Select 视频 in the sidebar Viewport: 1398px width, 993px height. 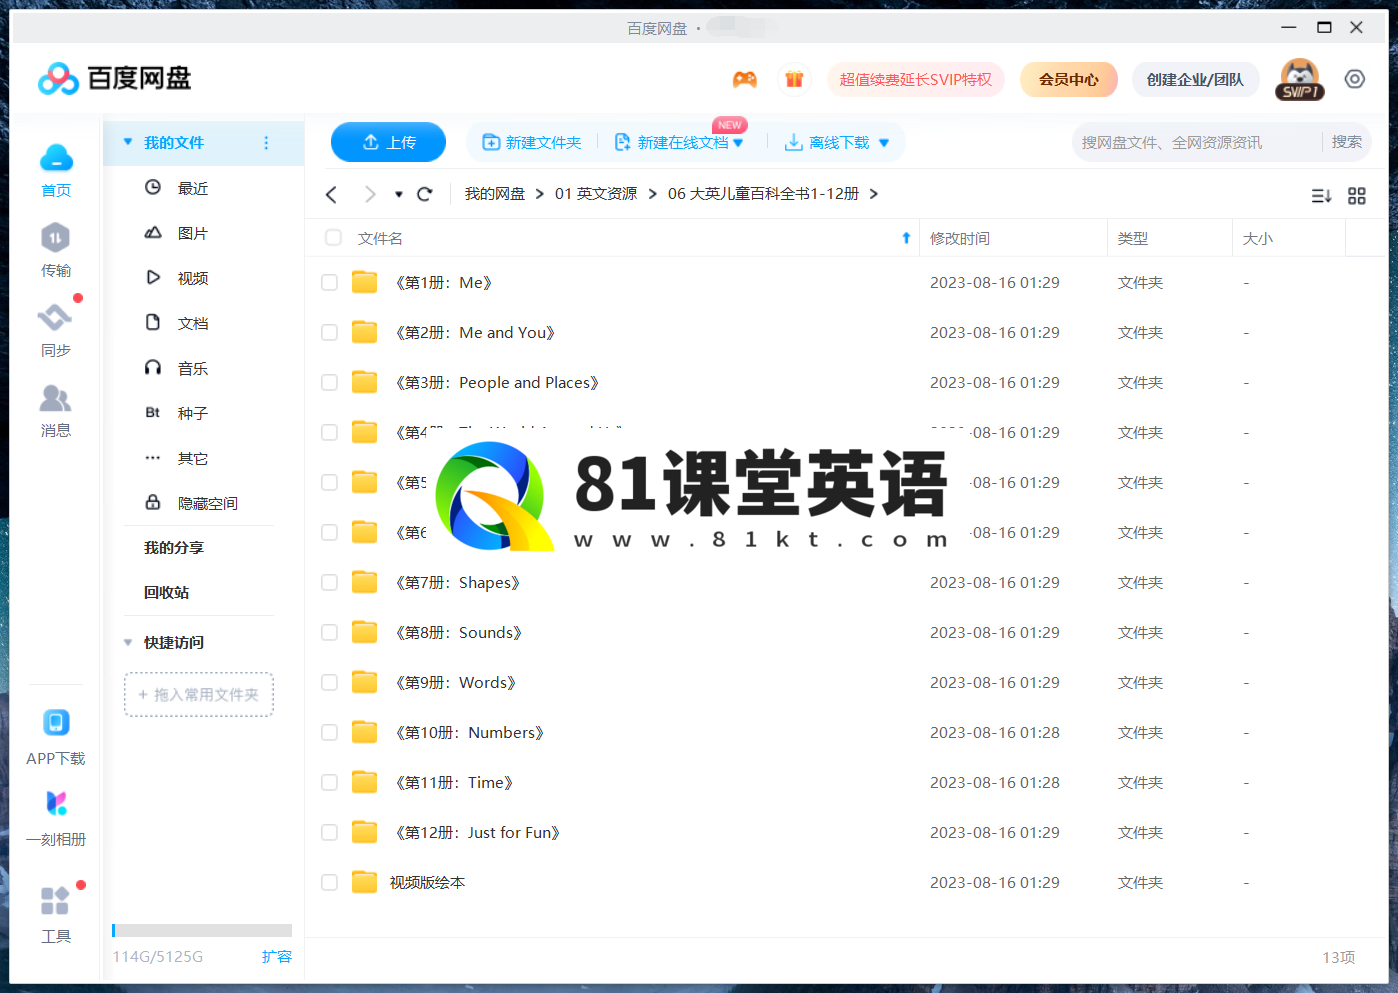[x=193, y=278]
